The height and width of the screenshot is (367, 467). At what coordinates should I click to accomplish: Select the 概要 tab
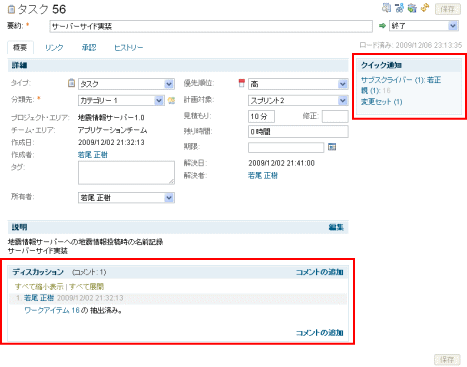20,48
